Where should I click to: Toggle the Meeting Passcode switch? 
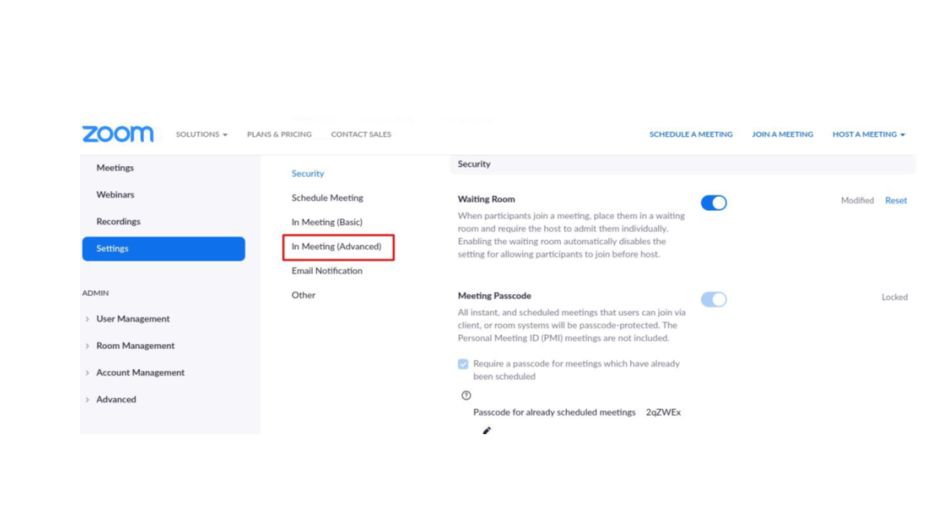(x=713, y=299)
